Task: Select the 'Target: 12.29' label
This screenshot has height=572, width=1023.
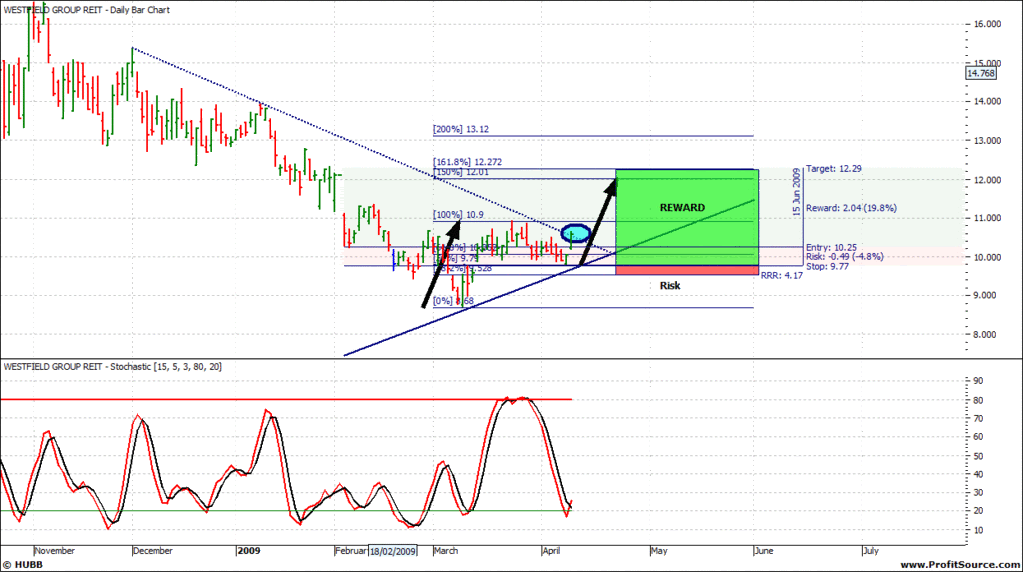Action: 833,168
